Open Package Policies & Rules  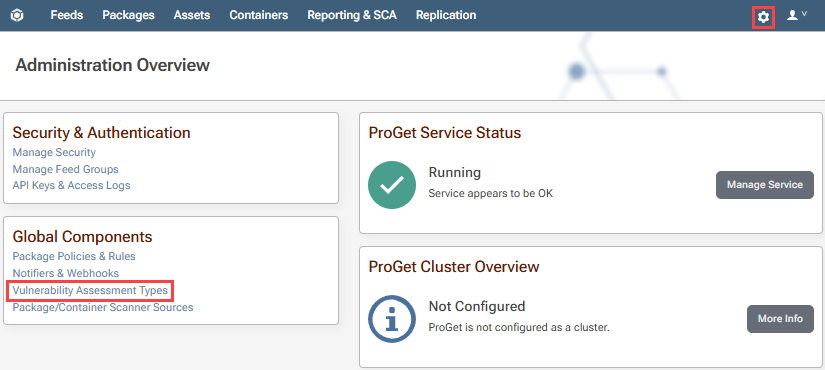[74, 256]
